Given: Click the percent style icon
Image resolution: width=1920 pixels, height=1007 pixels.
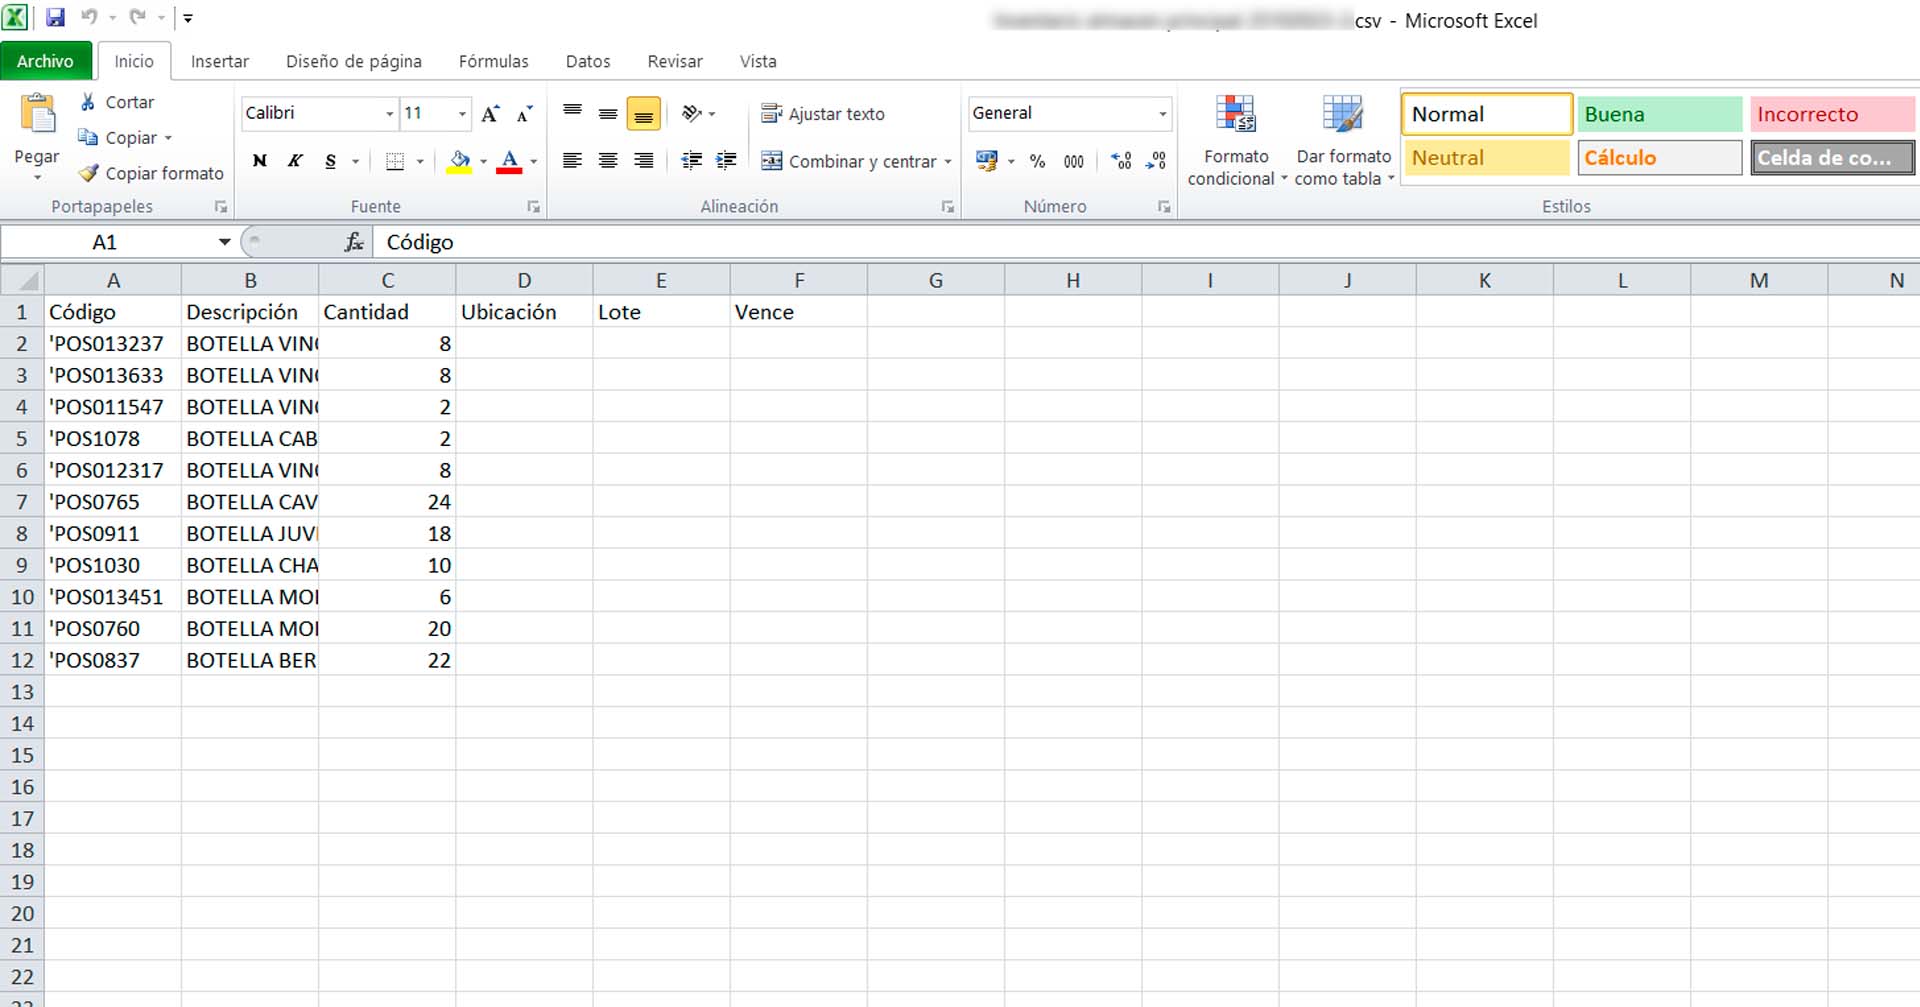Looking at the screenshot, I should click(1037, 161).
